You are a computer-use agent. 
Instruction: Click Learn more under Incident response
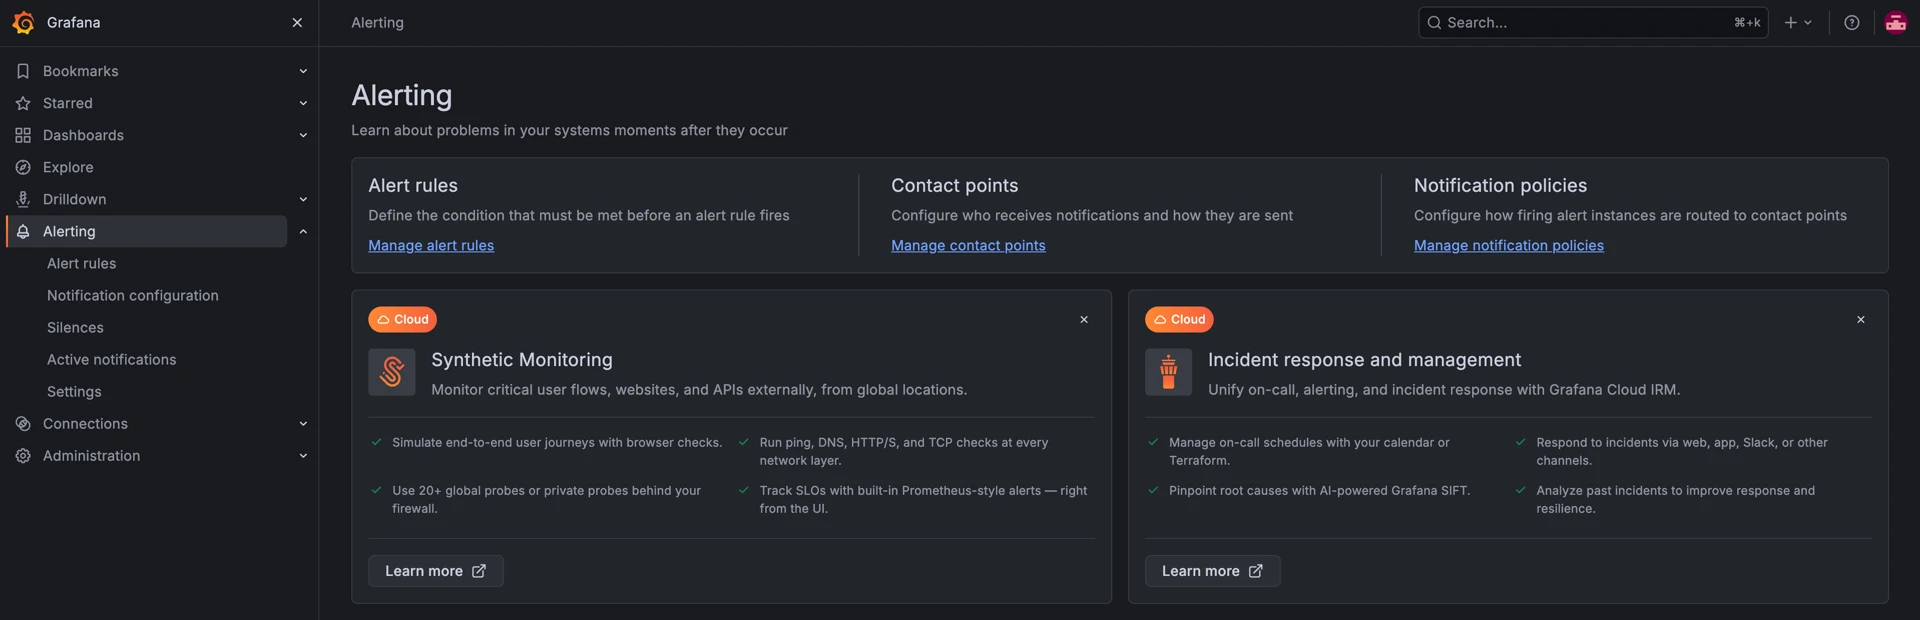pos(1212,571)
